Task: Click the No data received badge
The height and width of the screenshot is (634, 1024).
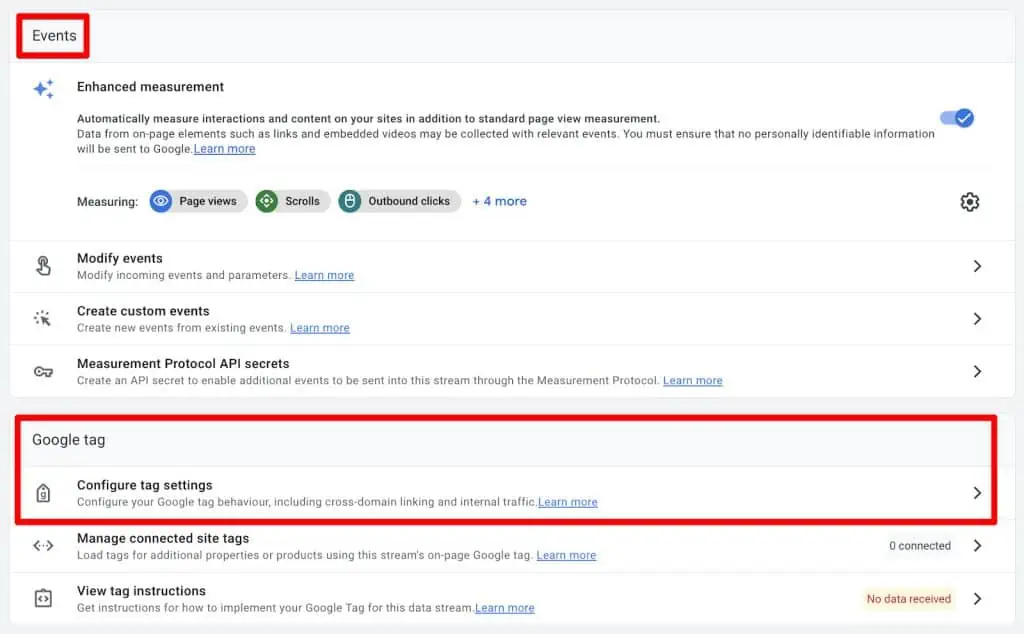Action: coord(908,599)
